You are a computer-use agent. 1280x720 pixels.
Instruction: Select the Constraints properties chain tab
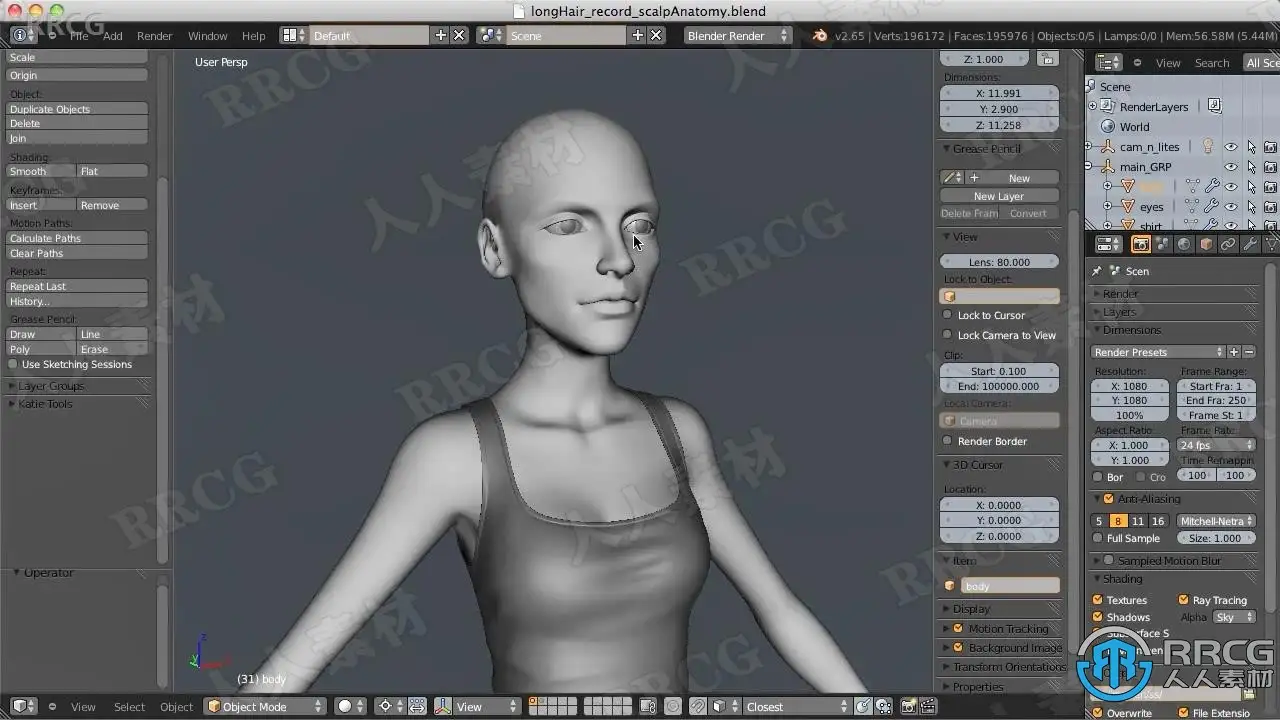(1228, 244)
